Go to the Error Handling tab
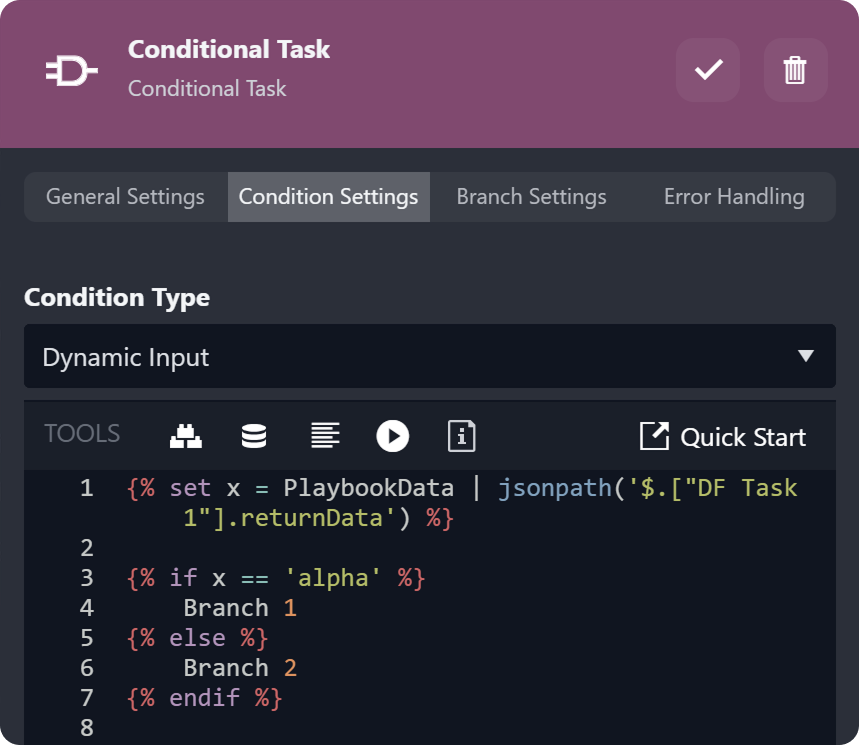The width and height of the screenshot is (859, 745). click(734, 197)
